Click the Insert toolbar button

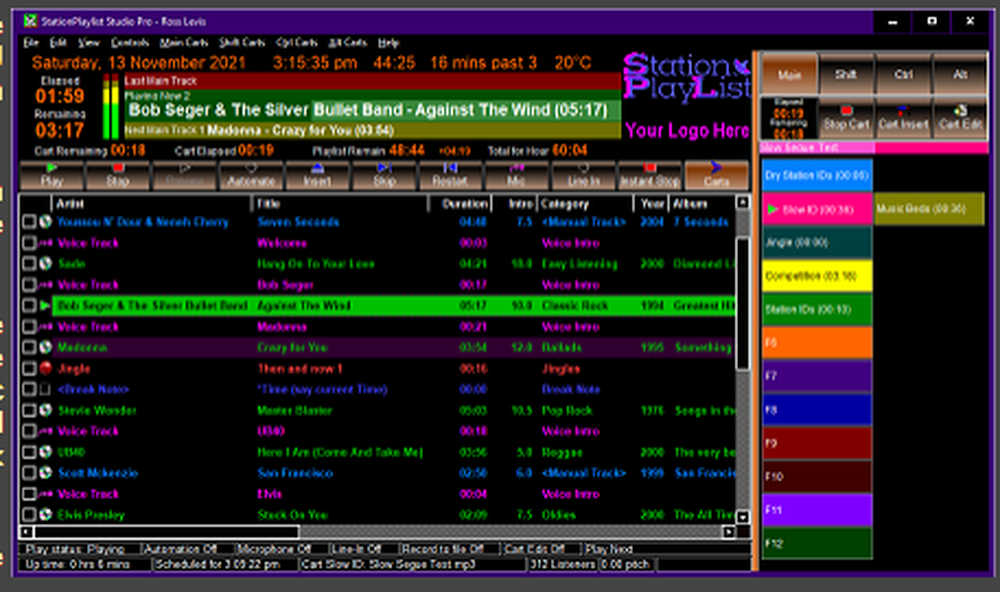317,175
